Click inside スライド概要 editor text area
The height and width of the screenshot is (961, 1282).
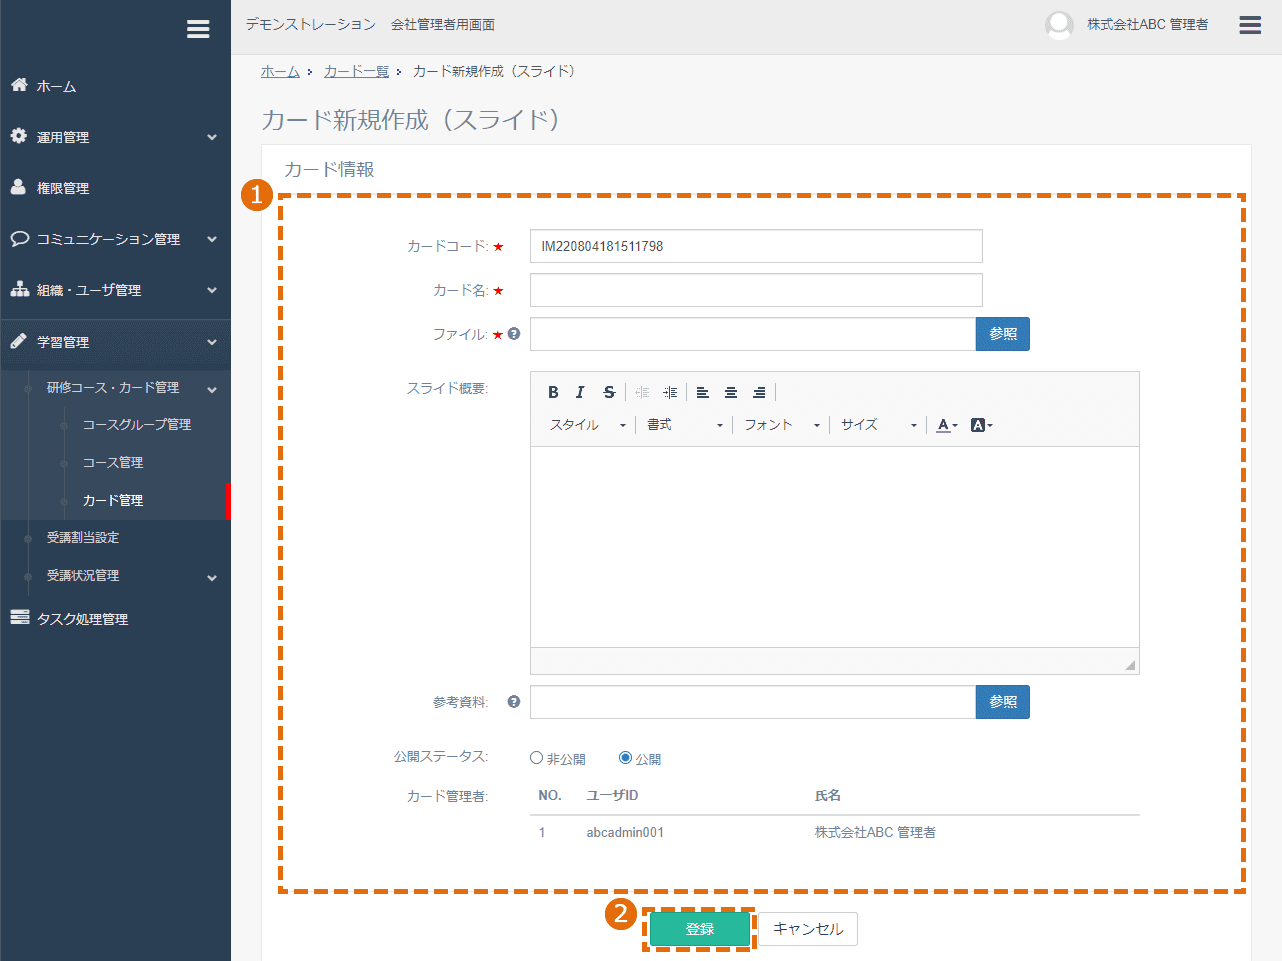(x=835, y=547)
